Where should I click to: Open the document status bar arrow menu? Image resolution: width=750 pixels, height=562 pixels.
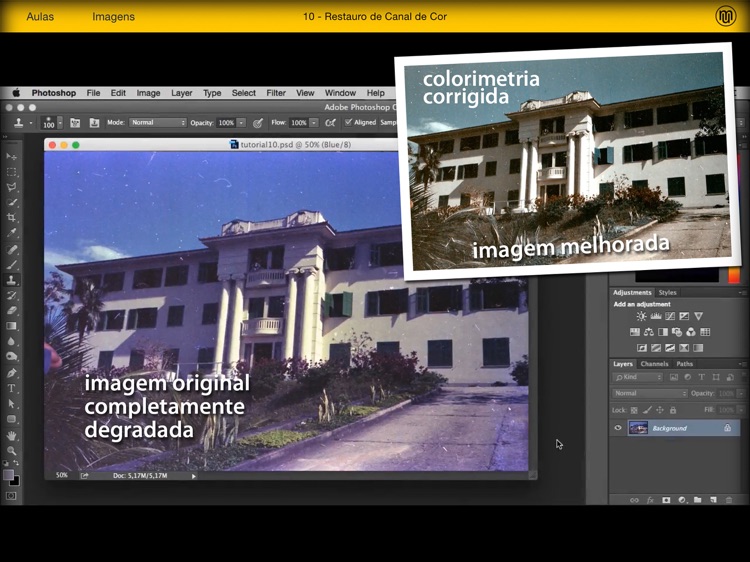click(194, 476)
